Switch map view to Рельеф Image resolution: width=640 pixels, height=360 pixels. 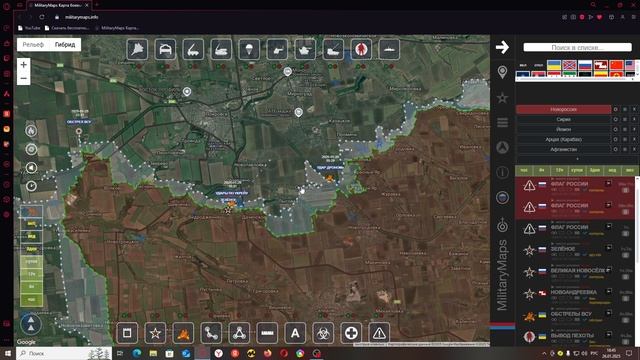click(33, 44)
